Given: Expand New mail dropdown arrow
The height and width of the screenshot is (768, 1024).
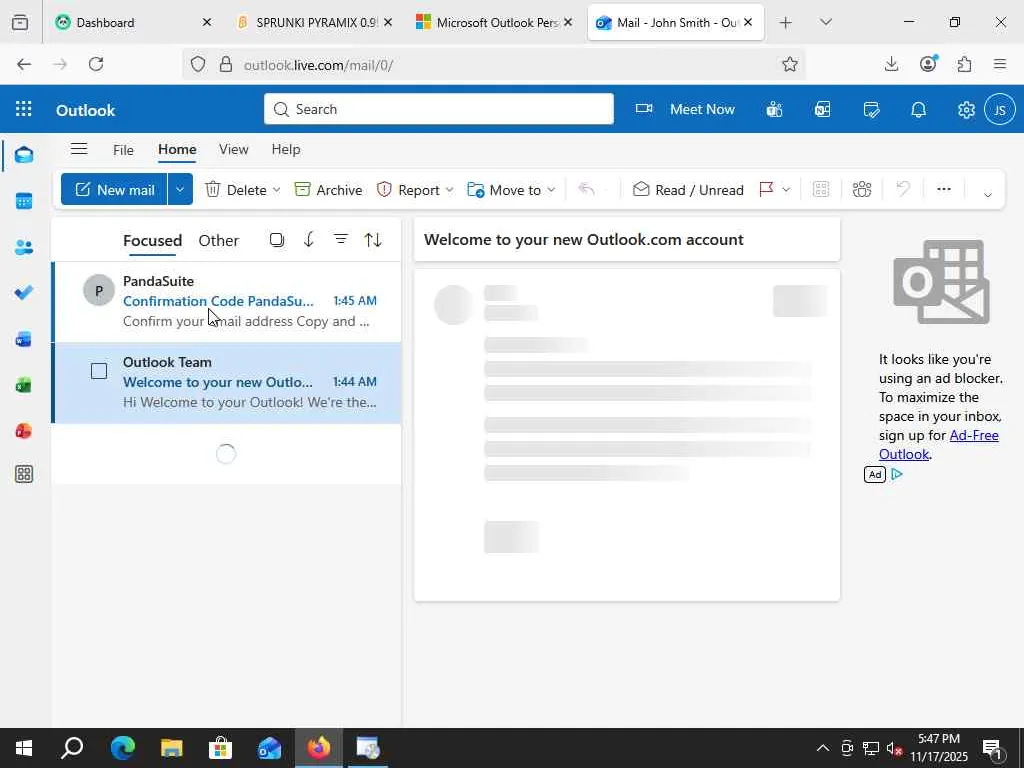Looking at the screenshot, I should 180,189.
